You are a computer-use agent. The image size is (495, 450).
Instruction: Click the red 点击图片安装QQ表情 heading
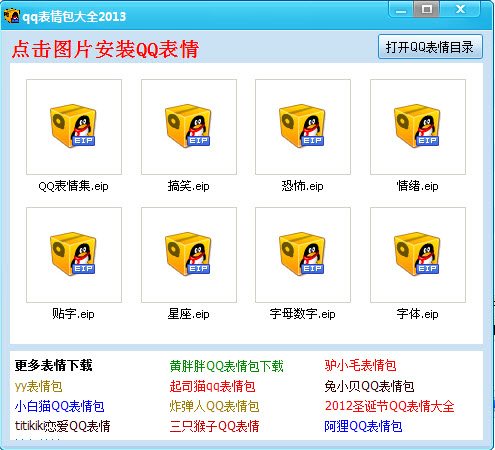coord(105,49)
